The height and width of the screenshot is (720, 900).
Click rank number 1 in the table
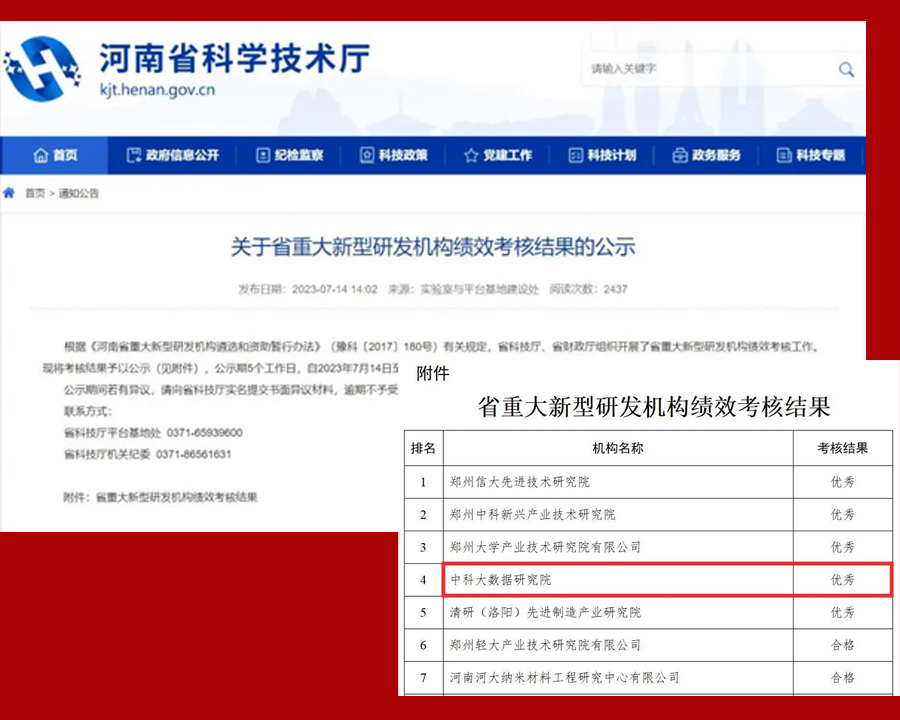coord(423,482)
